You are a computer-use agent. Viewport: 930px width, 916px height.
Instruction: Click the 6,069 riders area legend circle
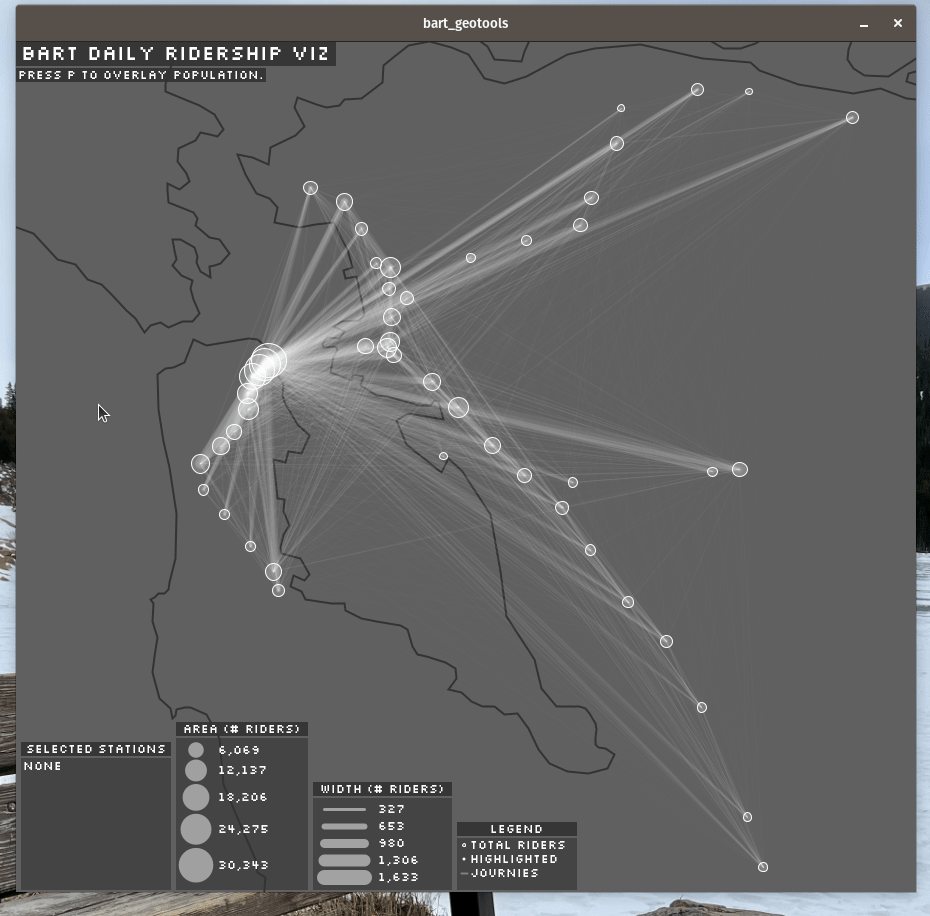pyautogui.click(x=196, y=750)
